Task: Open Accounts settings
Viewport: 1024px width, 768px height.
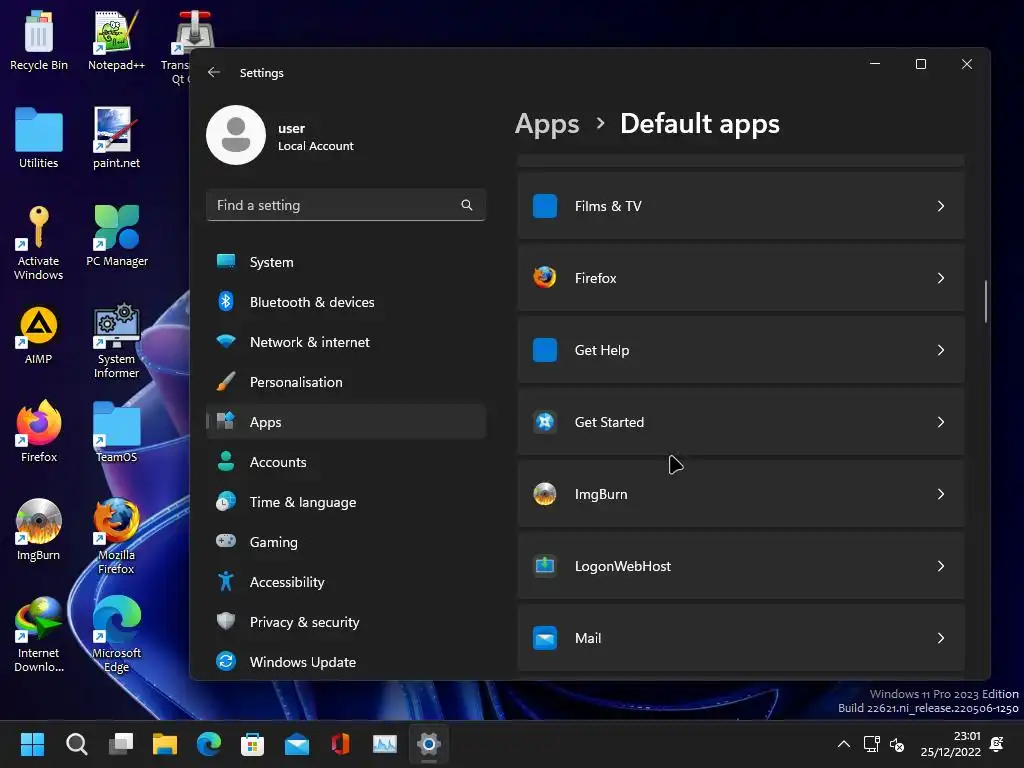Action: (345, 462)
